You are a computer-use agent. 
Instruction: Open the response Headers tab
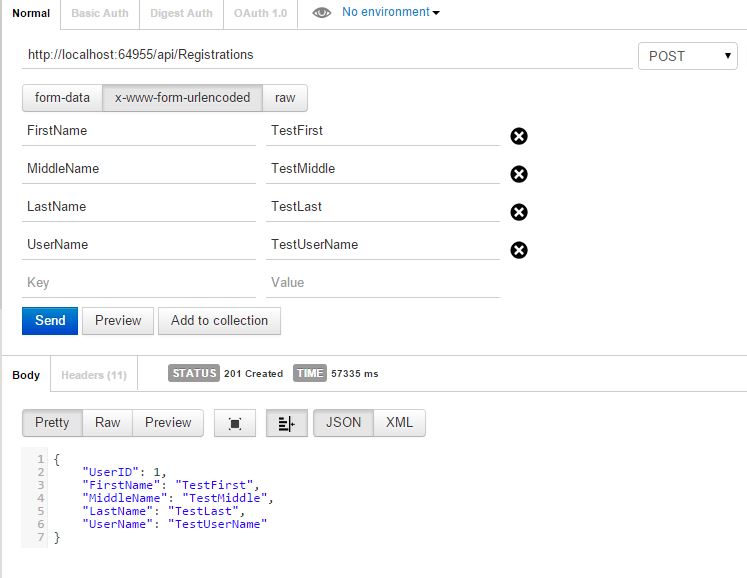click(x=94, y=375)
